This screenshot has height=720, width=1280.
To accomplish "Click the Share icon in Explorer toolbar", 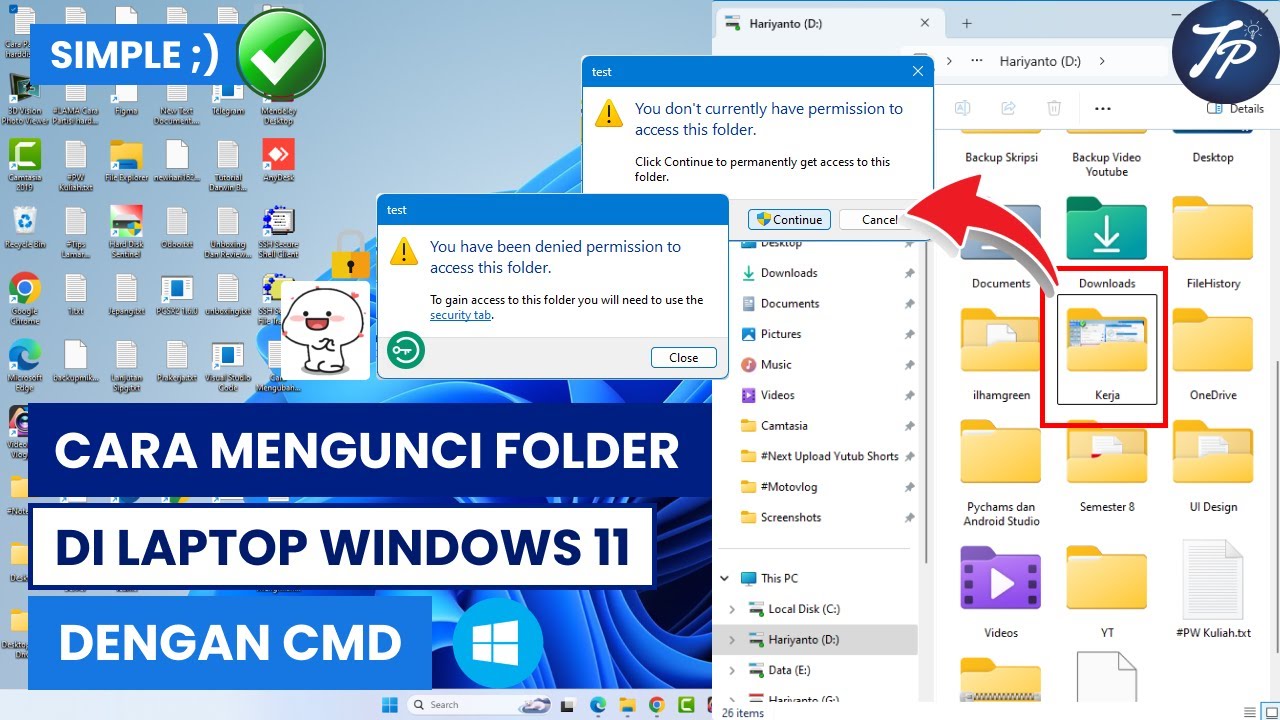I will click(x=1008, y=108).
